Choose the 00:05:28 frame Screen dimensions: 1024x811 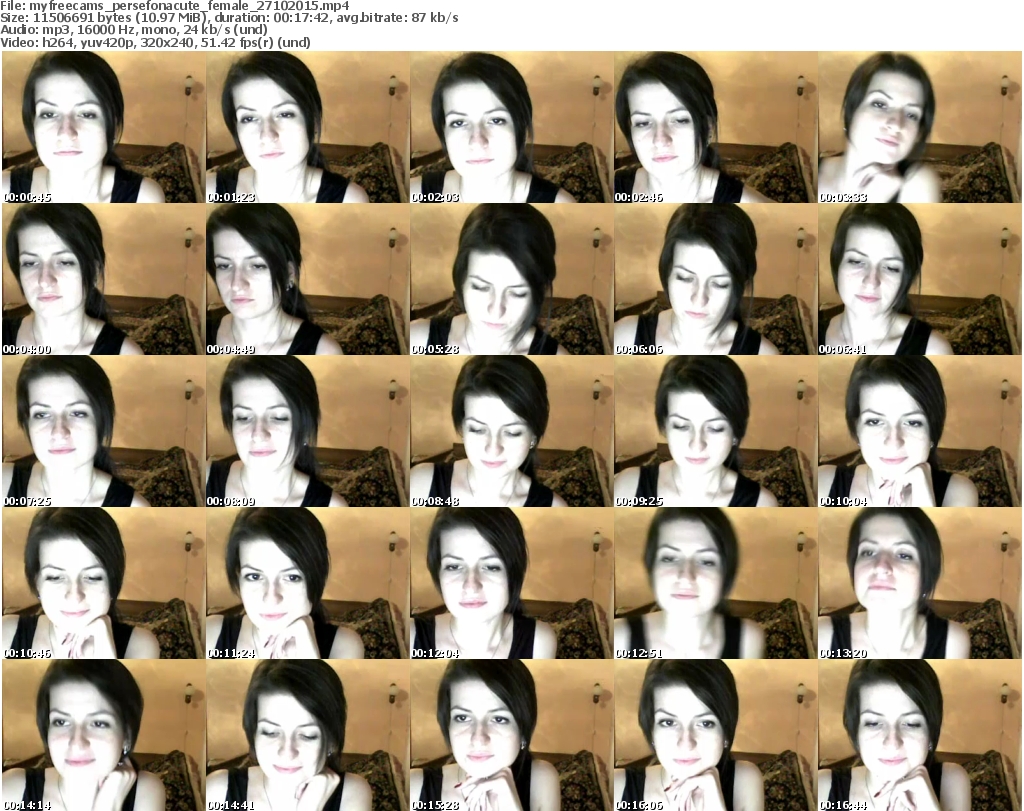pyautogui.click(x=512, y=279)
